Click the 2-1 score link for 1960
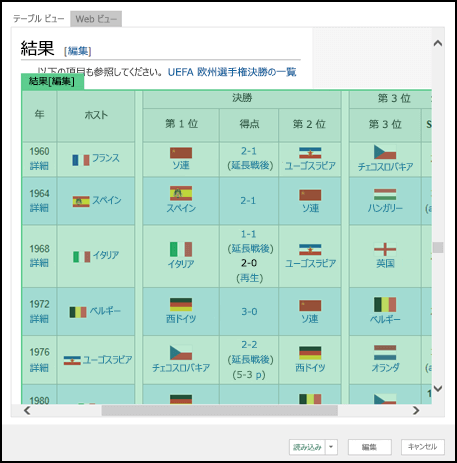Viewport: 457px width, 463px height. [x=249, y=151]
